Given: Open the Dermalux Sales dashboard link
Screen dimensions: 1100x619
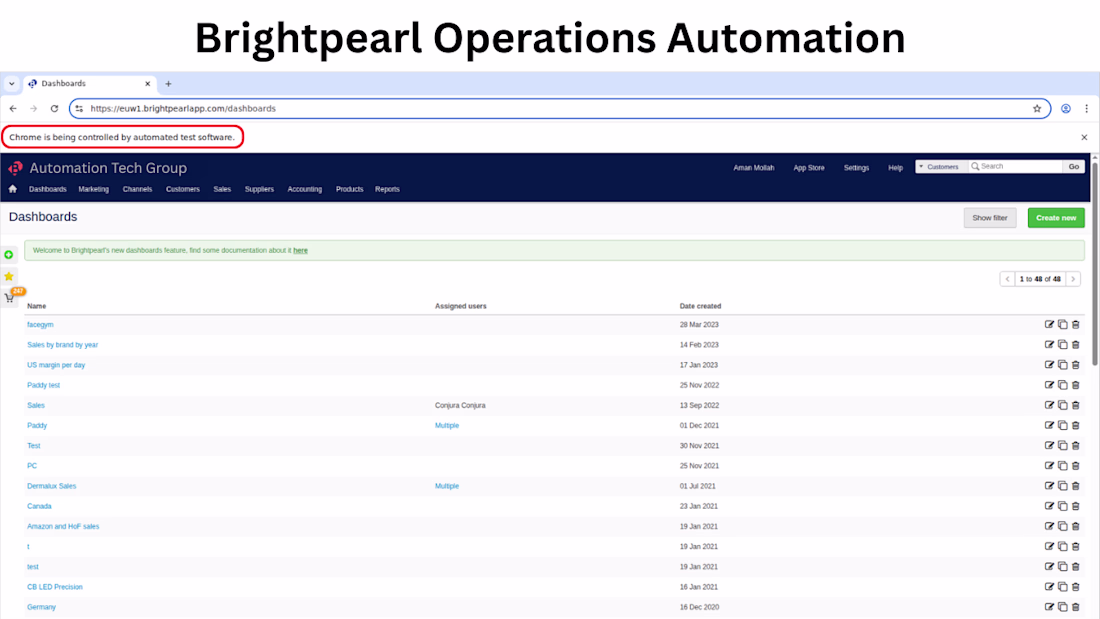Looking at the screenshot, I should click(51, 486).
